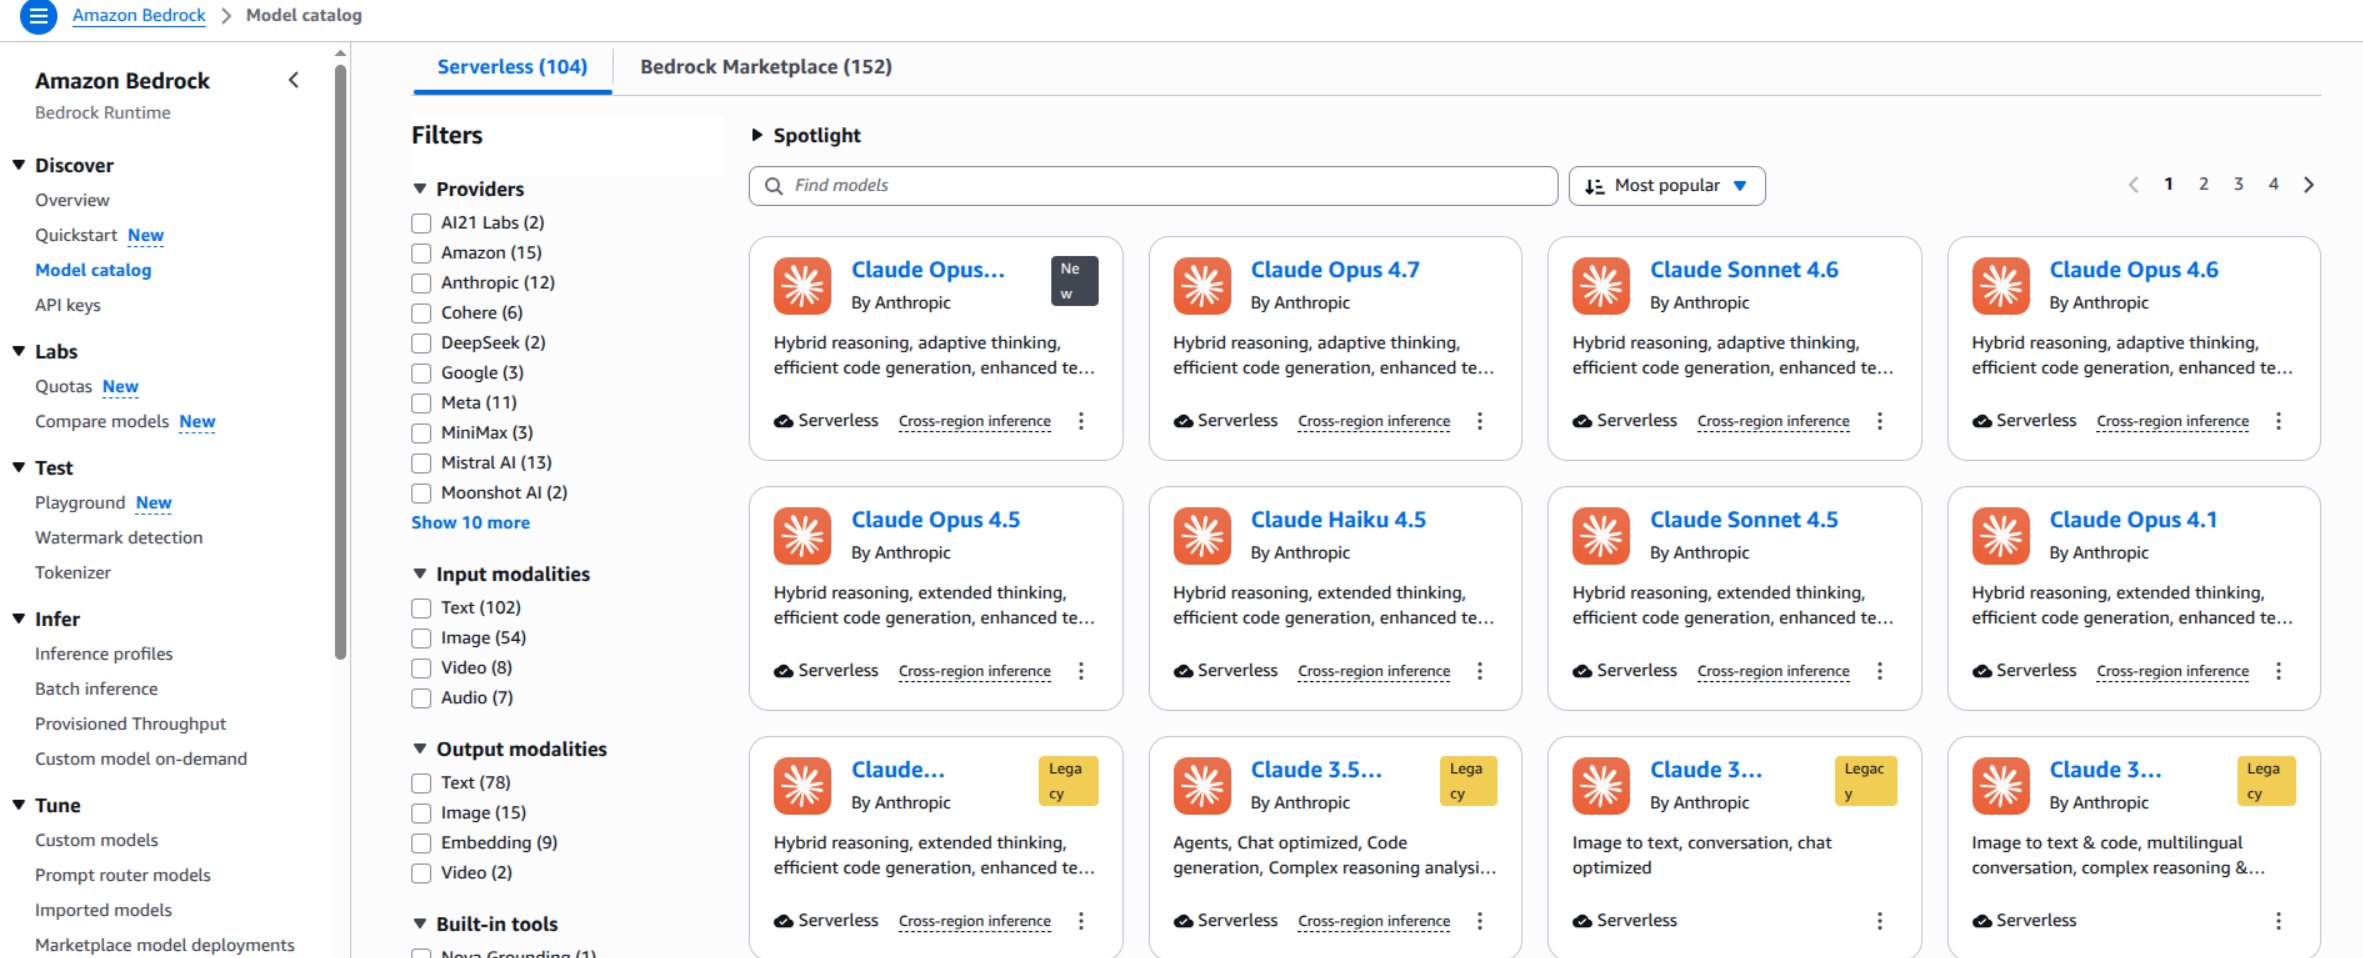2363x958 pixels.
Task: Click the search magnifier icon in Find models
Action: click(x=773, y=186)
